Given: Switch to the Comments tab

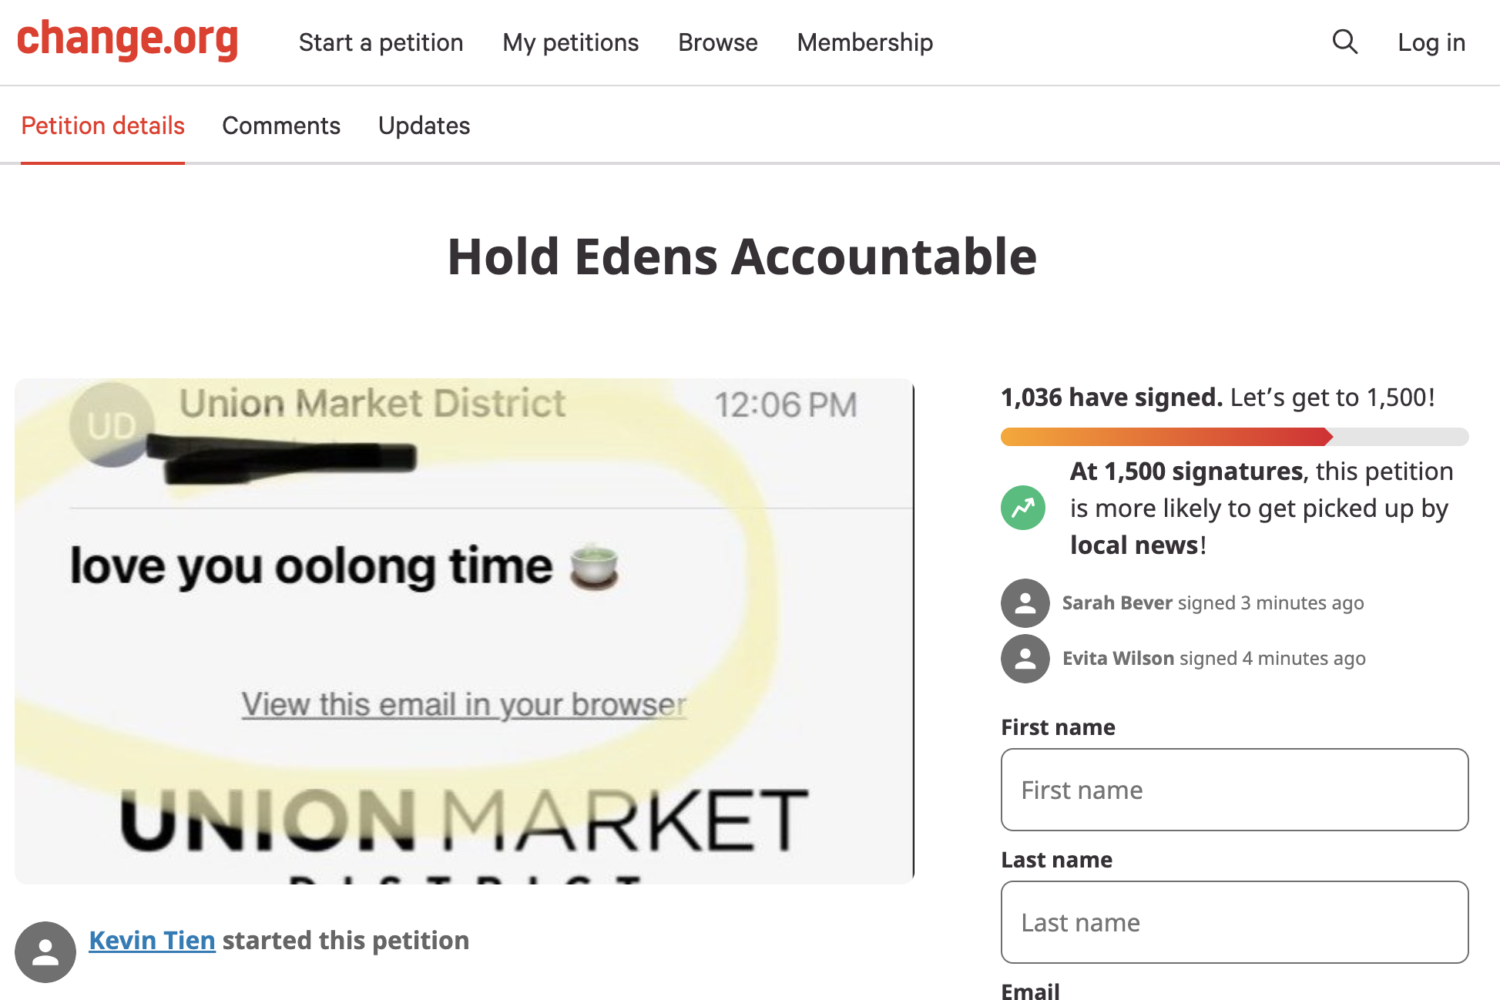Looking at the screenshot, I should (281, 126).
